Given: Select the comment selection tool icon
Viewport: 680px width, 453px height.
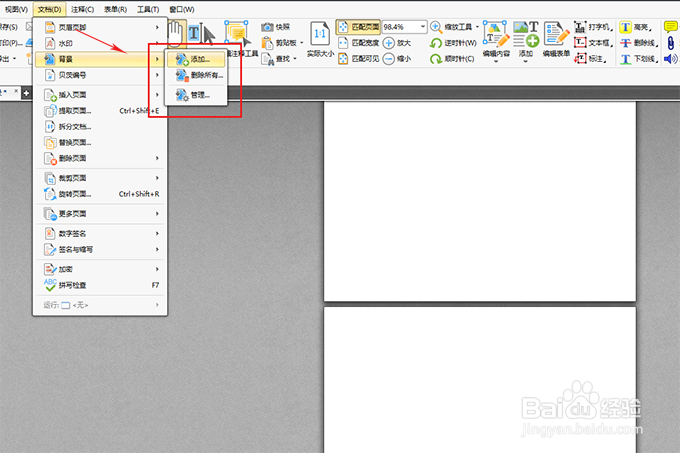Looking at the screenshot, I should tap(237, 33).
